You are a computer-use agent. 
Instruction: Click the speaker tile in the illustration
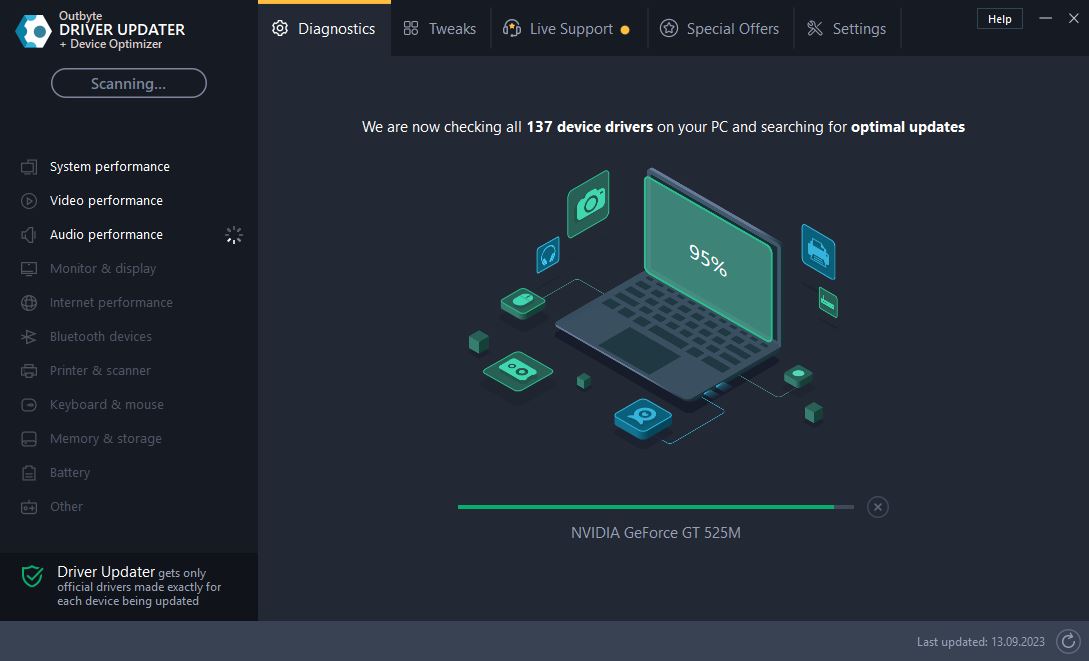517,371
